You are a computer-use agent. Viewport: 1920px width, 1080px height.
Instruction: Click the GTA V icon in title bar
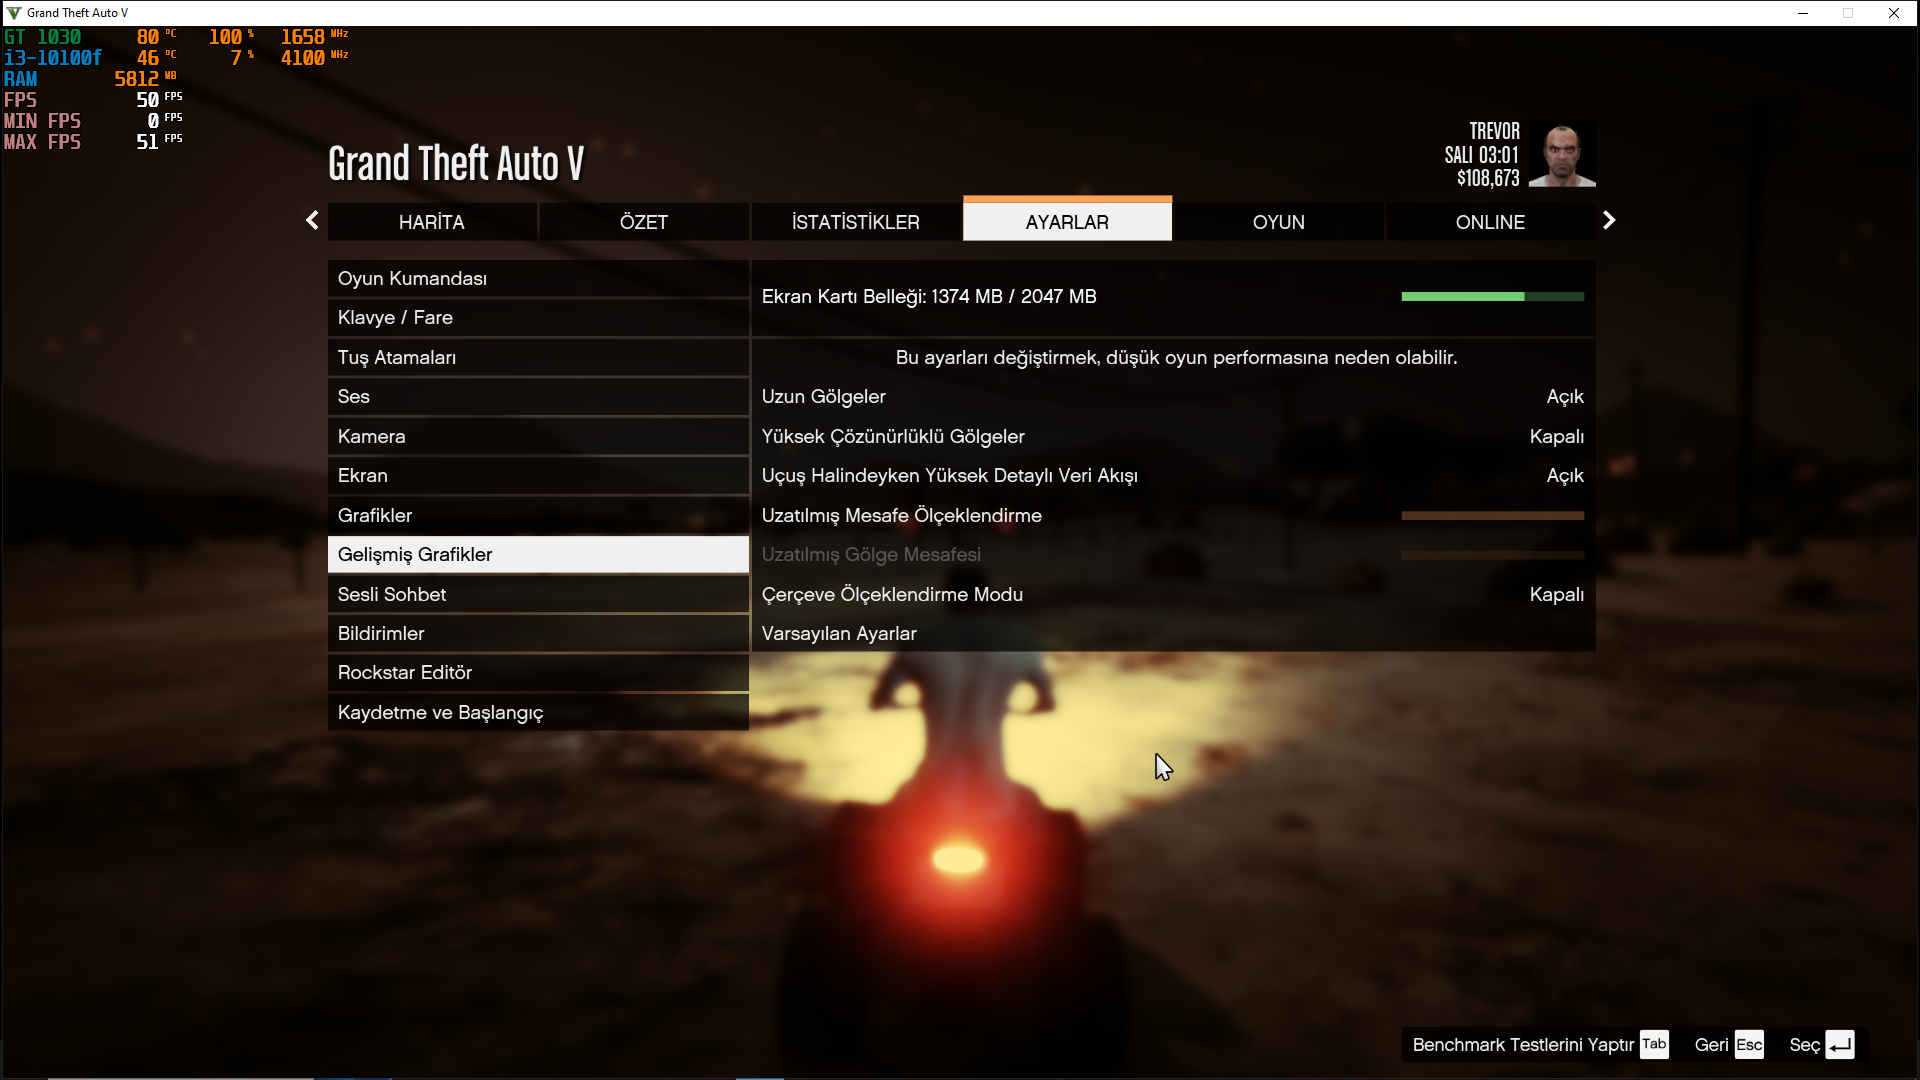pos(13,13)
